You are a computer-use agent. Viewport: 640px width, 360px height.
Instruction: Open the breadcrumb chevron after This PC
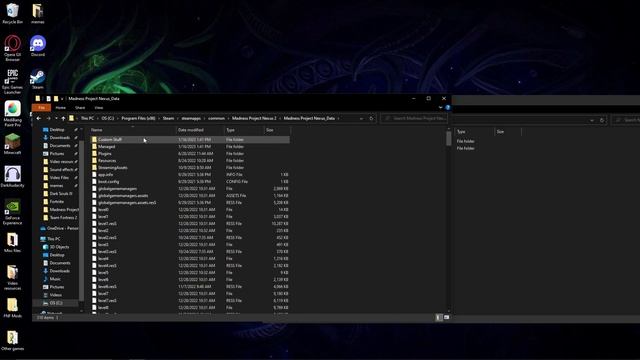point(98,118)
